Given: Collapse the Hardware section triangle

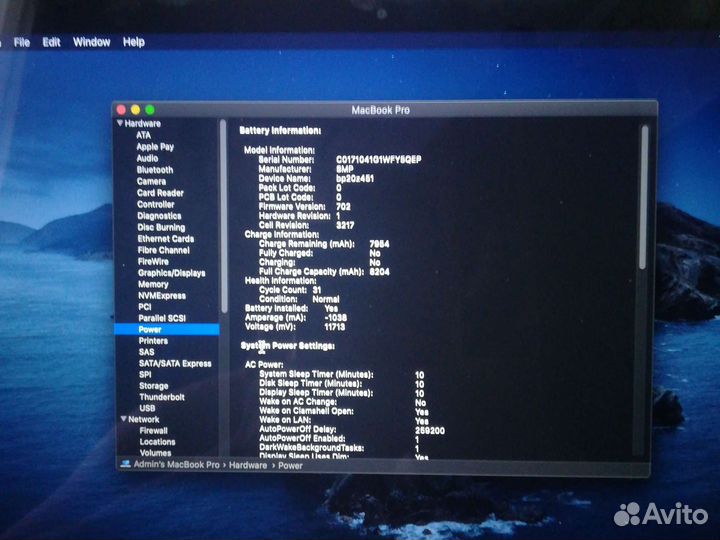Looking at the screenshot, I should (120, 123).
